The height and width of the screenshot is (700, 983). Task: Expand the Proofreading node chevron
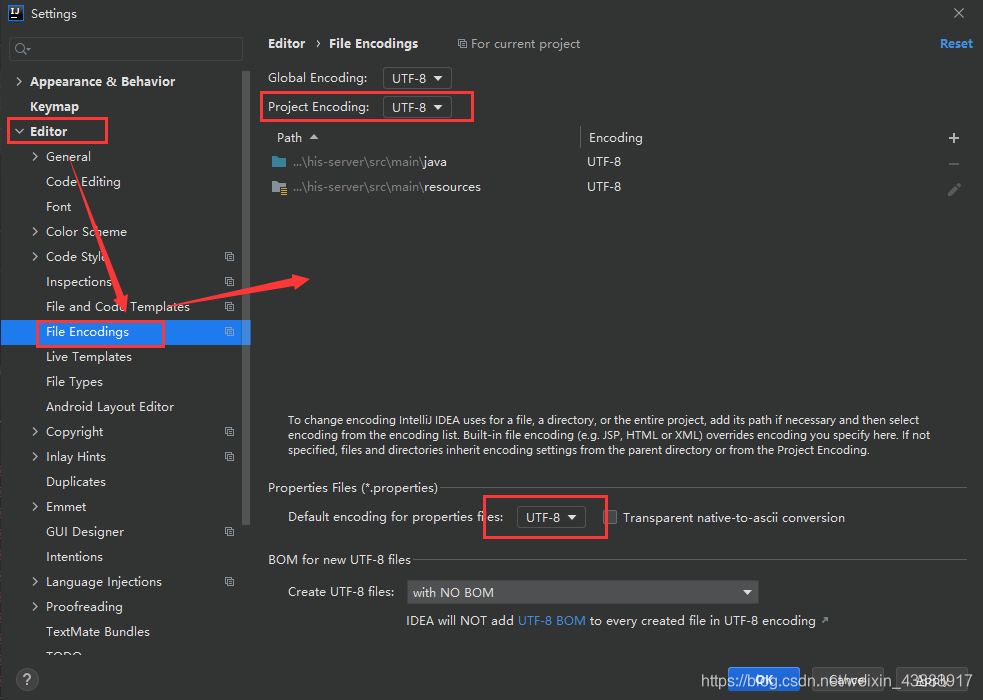(x=35, y=607)
